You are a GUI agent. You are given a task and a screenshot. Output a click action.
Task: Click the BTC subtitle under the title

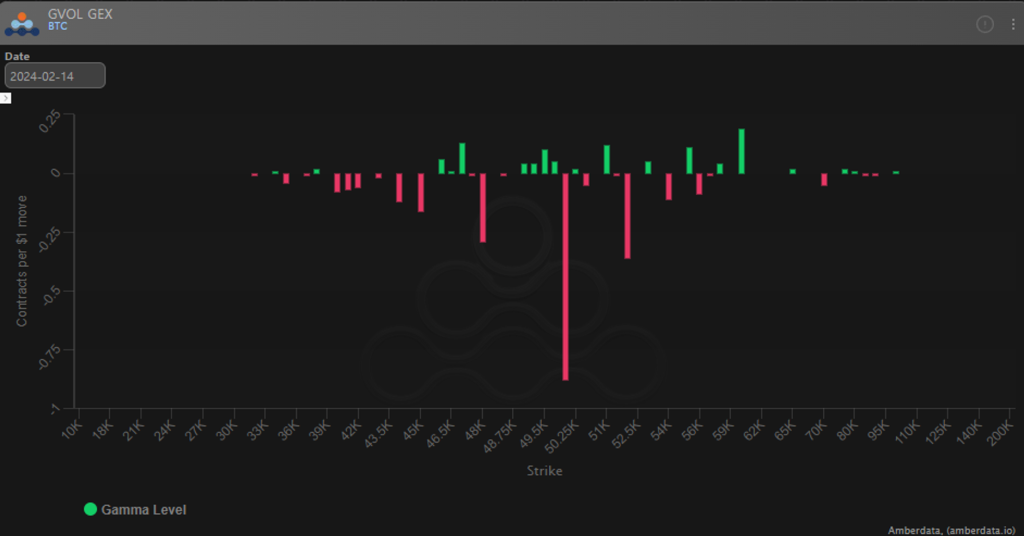pos(58,27)
